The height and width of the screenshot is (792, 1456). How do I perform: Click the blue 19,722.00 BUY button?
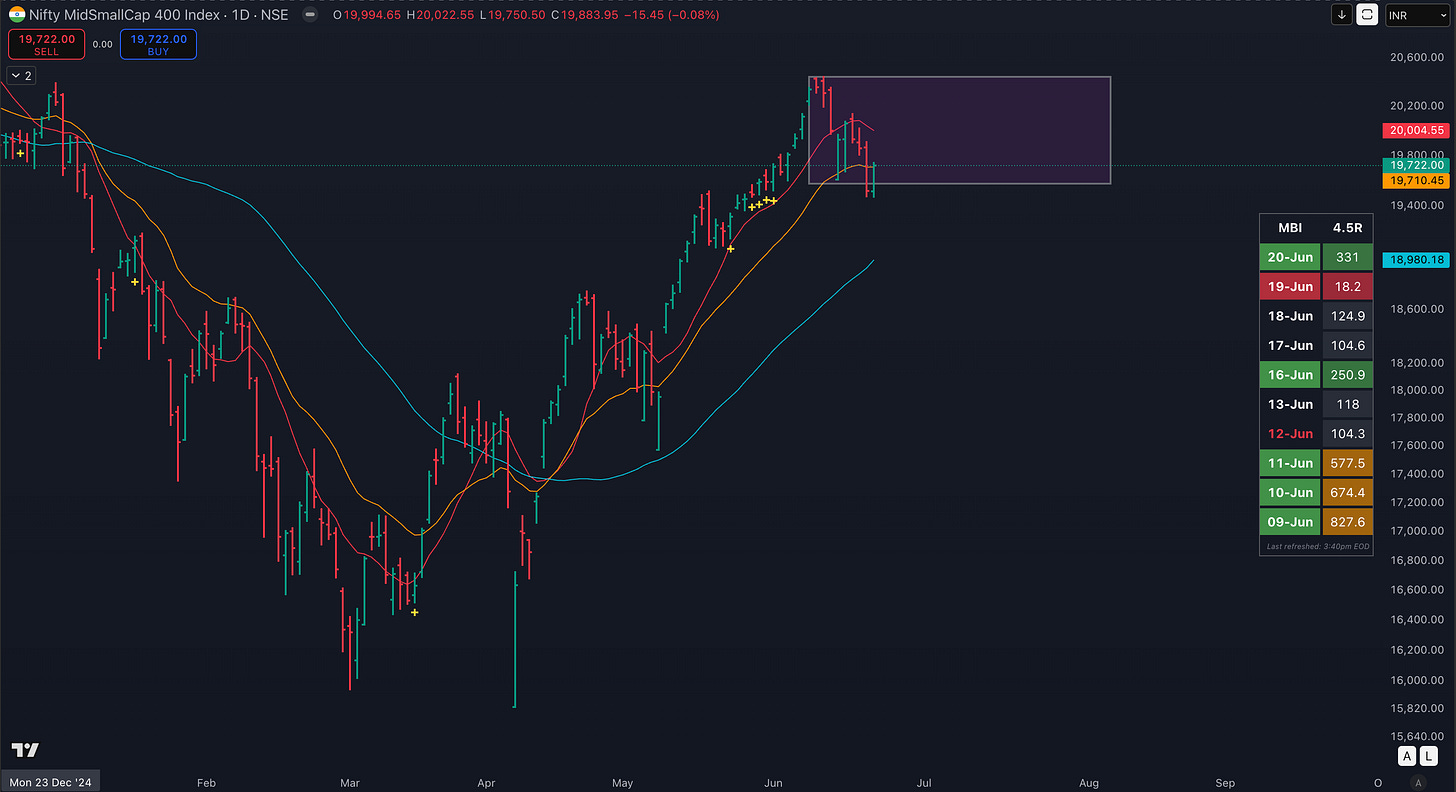[158, 44]
